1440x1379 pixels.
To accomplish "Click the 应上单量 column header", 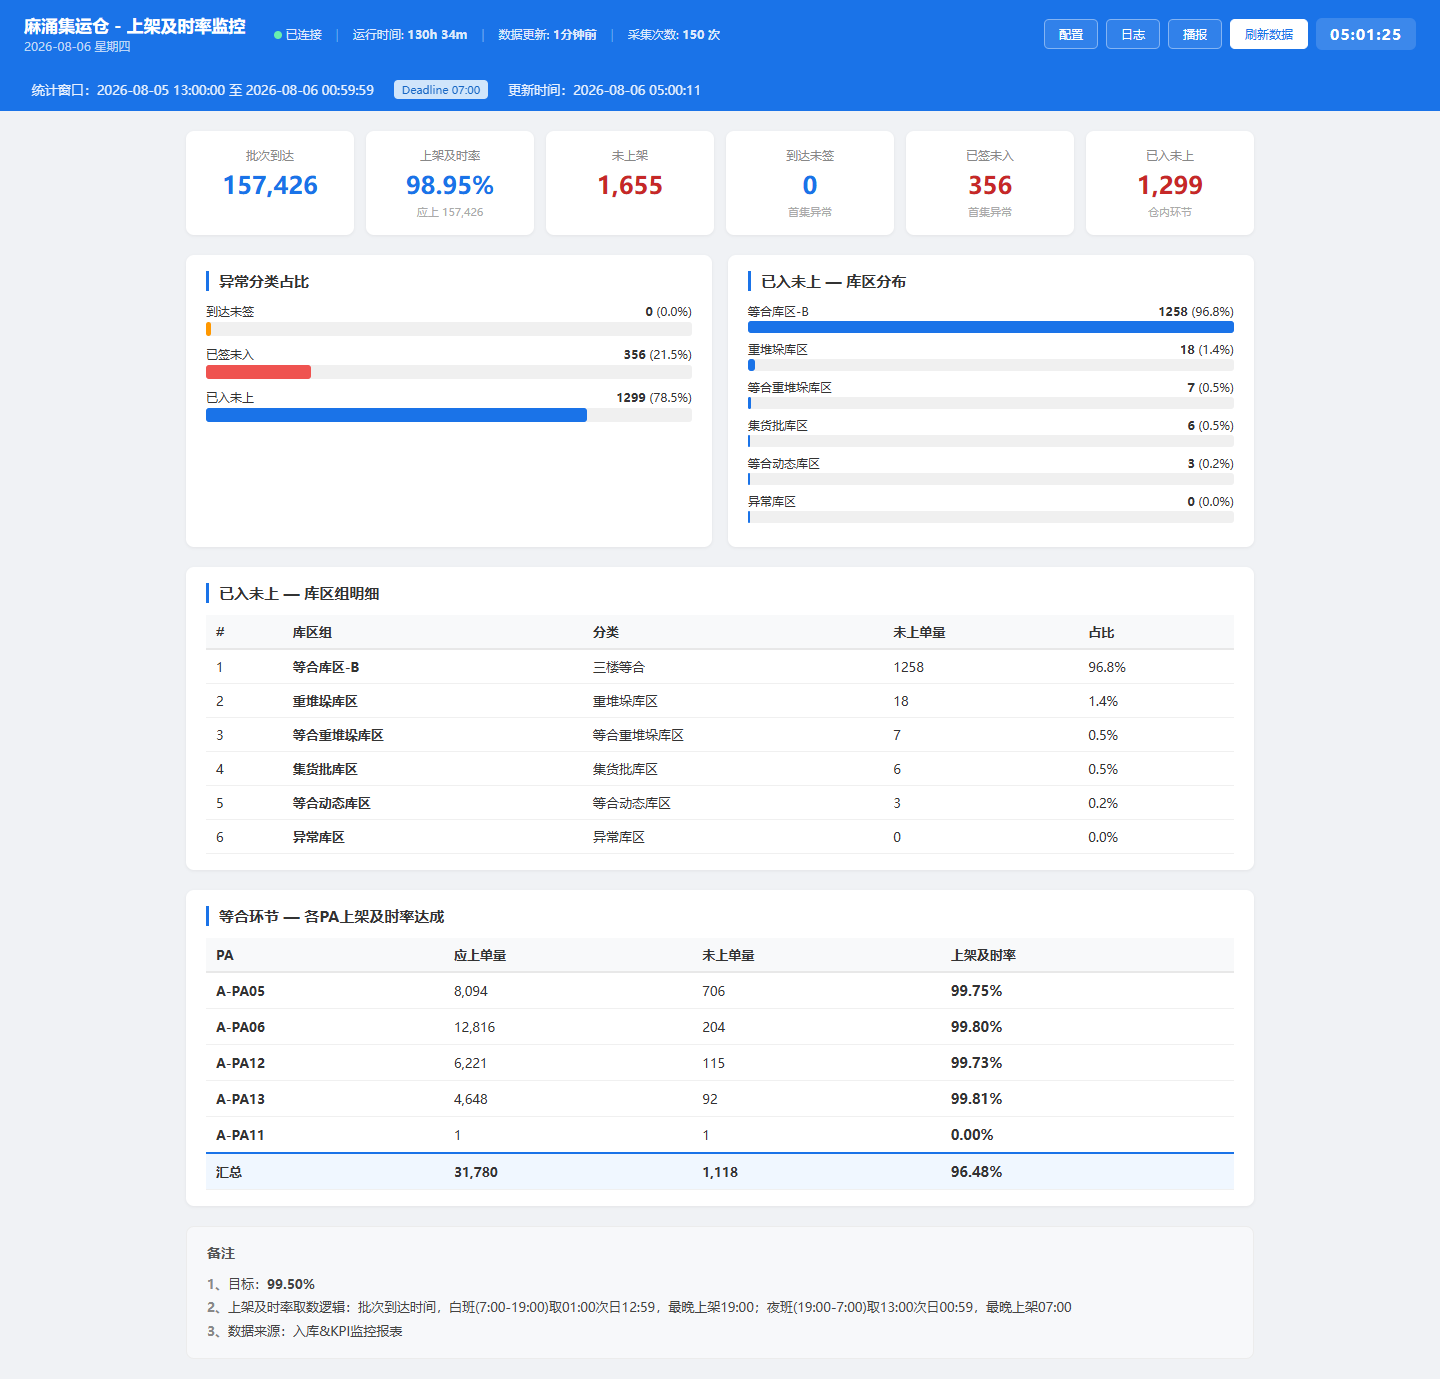I will point(480,955).
